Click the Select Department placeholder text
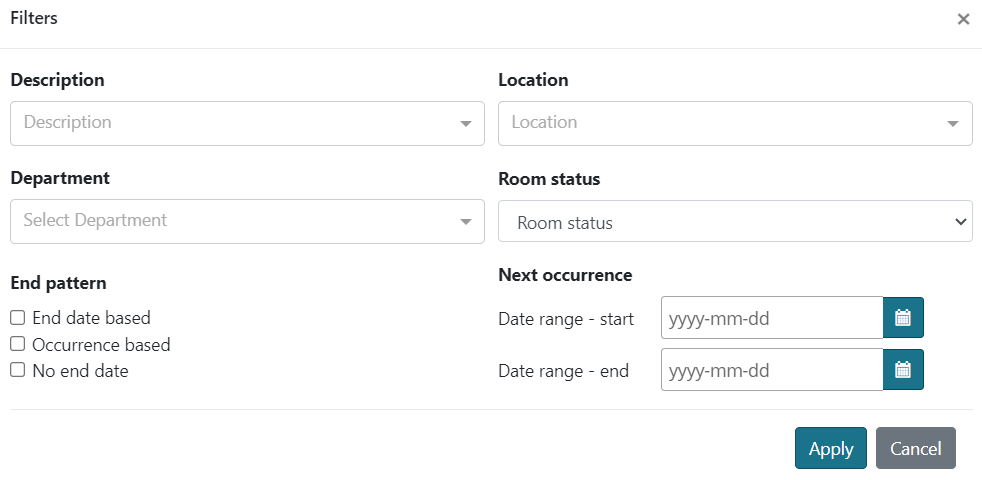Viewport: 982px width, 480px height. (95, 220)
